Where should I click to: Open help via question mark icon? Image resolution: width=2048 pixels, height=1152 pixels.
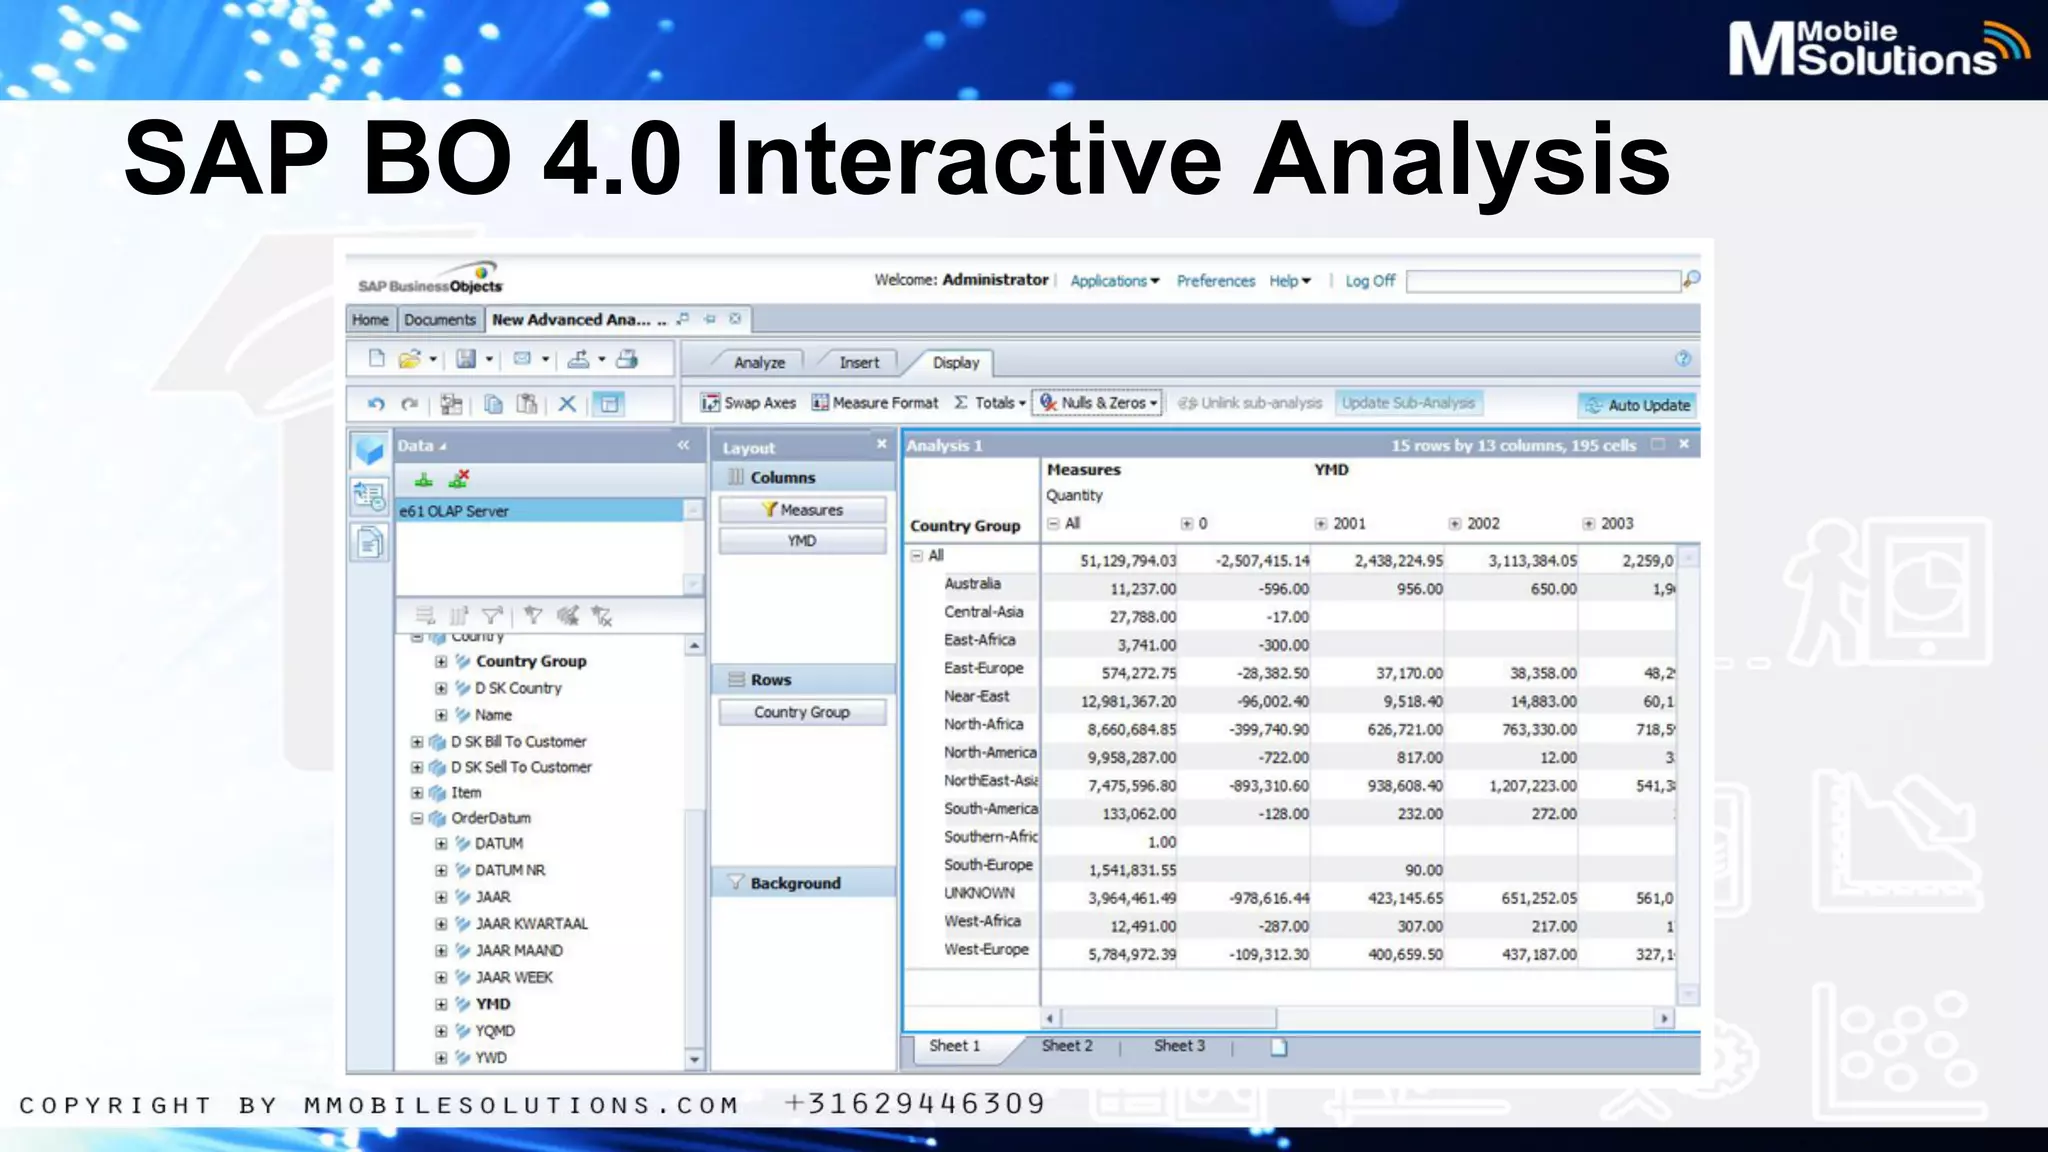[x=1683, y=359]
